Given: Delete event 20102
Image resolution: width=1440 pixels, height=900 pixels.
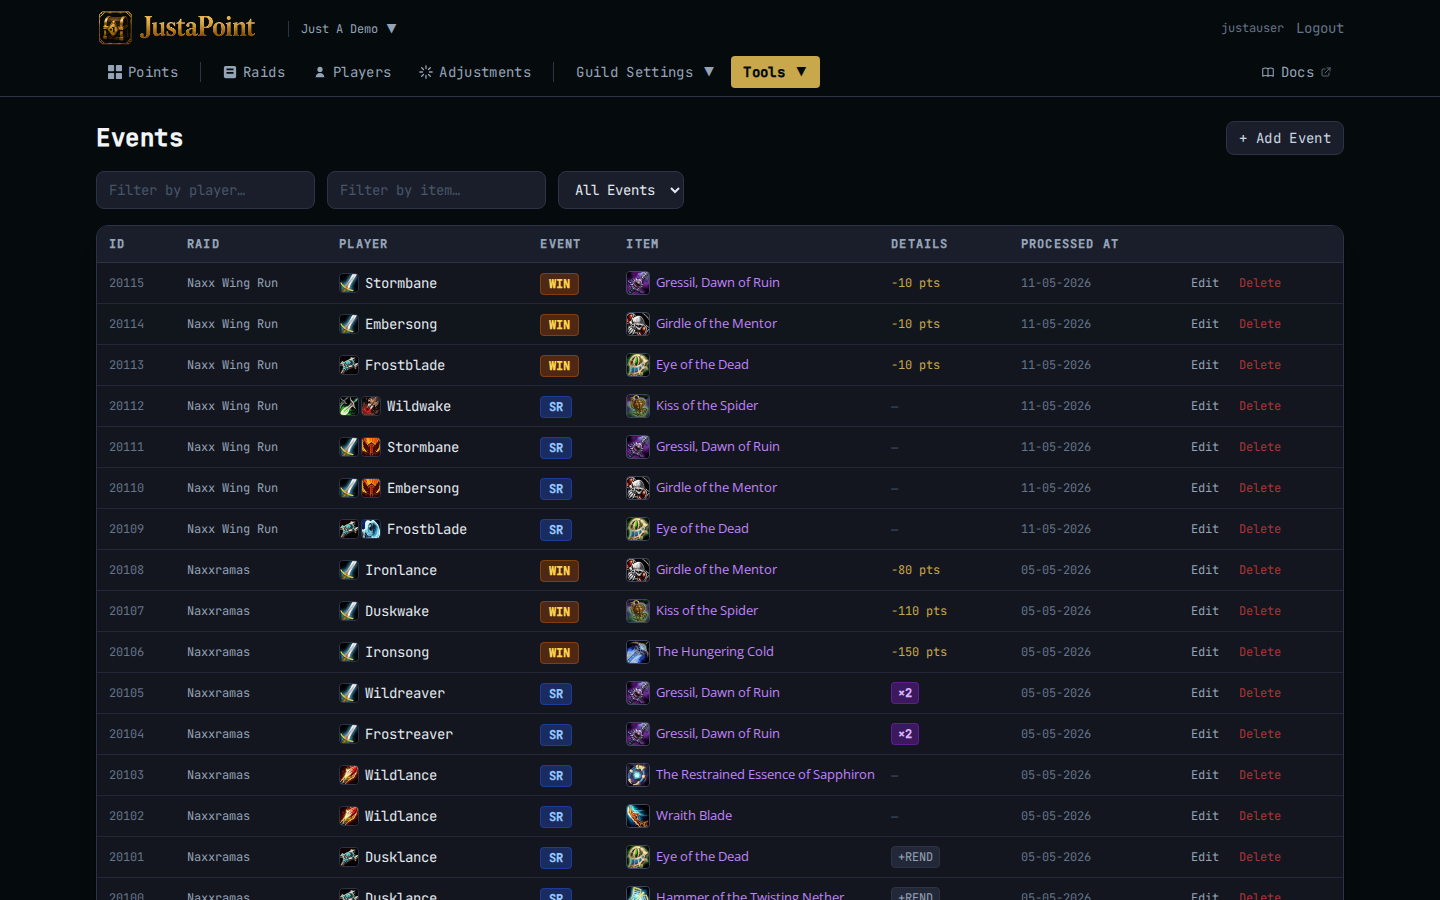Looking at the screenshot, I should pyautogui.click(x=1260, y=816).
